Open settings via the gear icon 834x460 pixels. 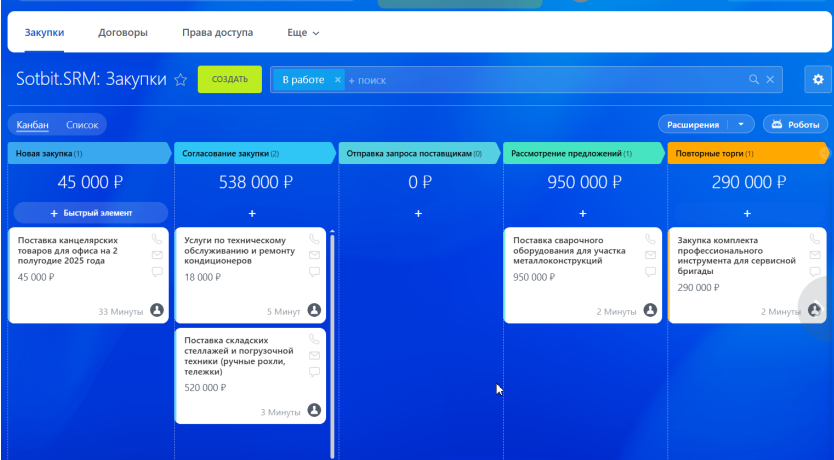(818, 79)
